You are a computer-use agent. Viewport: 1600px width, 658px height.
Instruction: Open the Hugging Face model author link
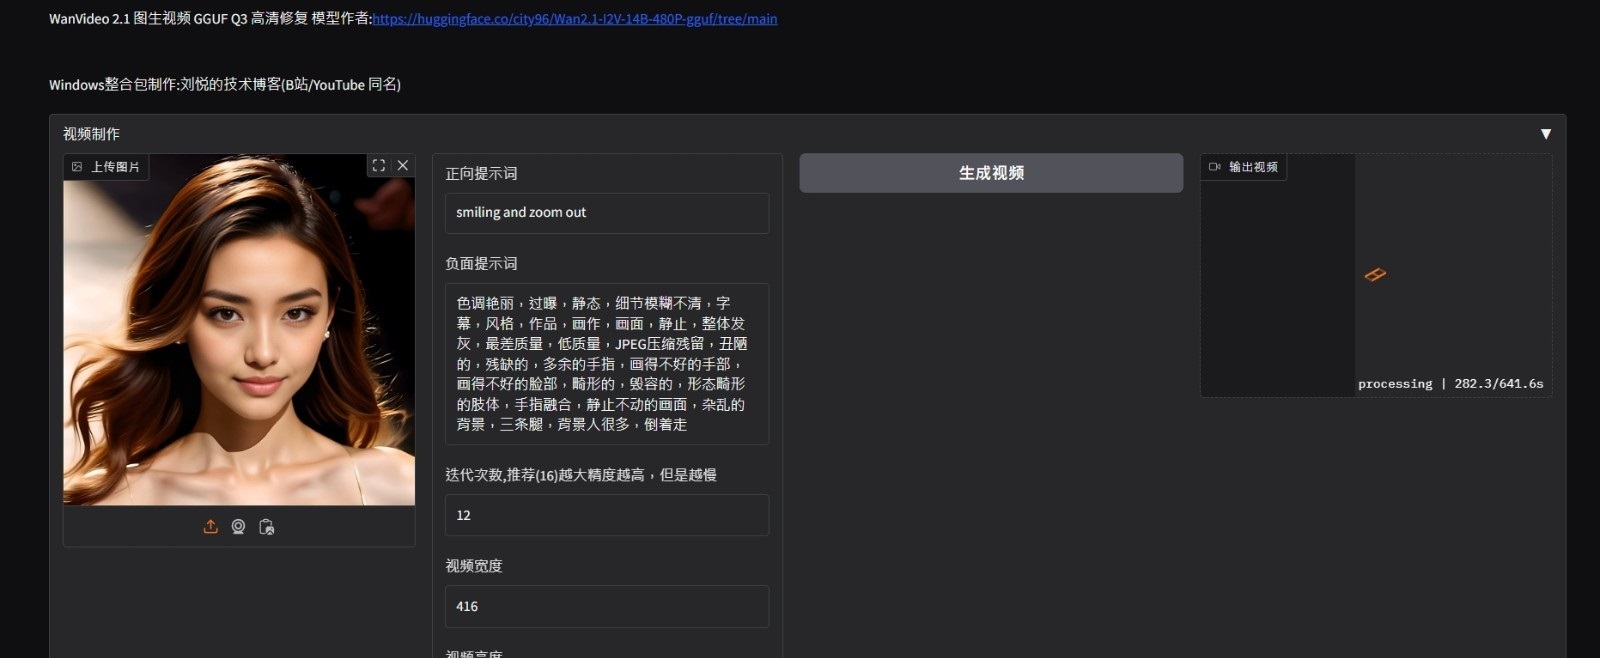(x=575, y=19)
